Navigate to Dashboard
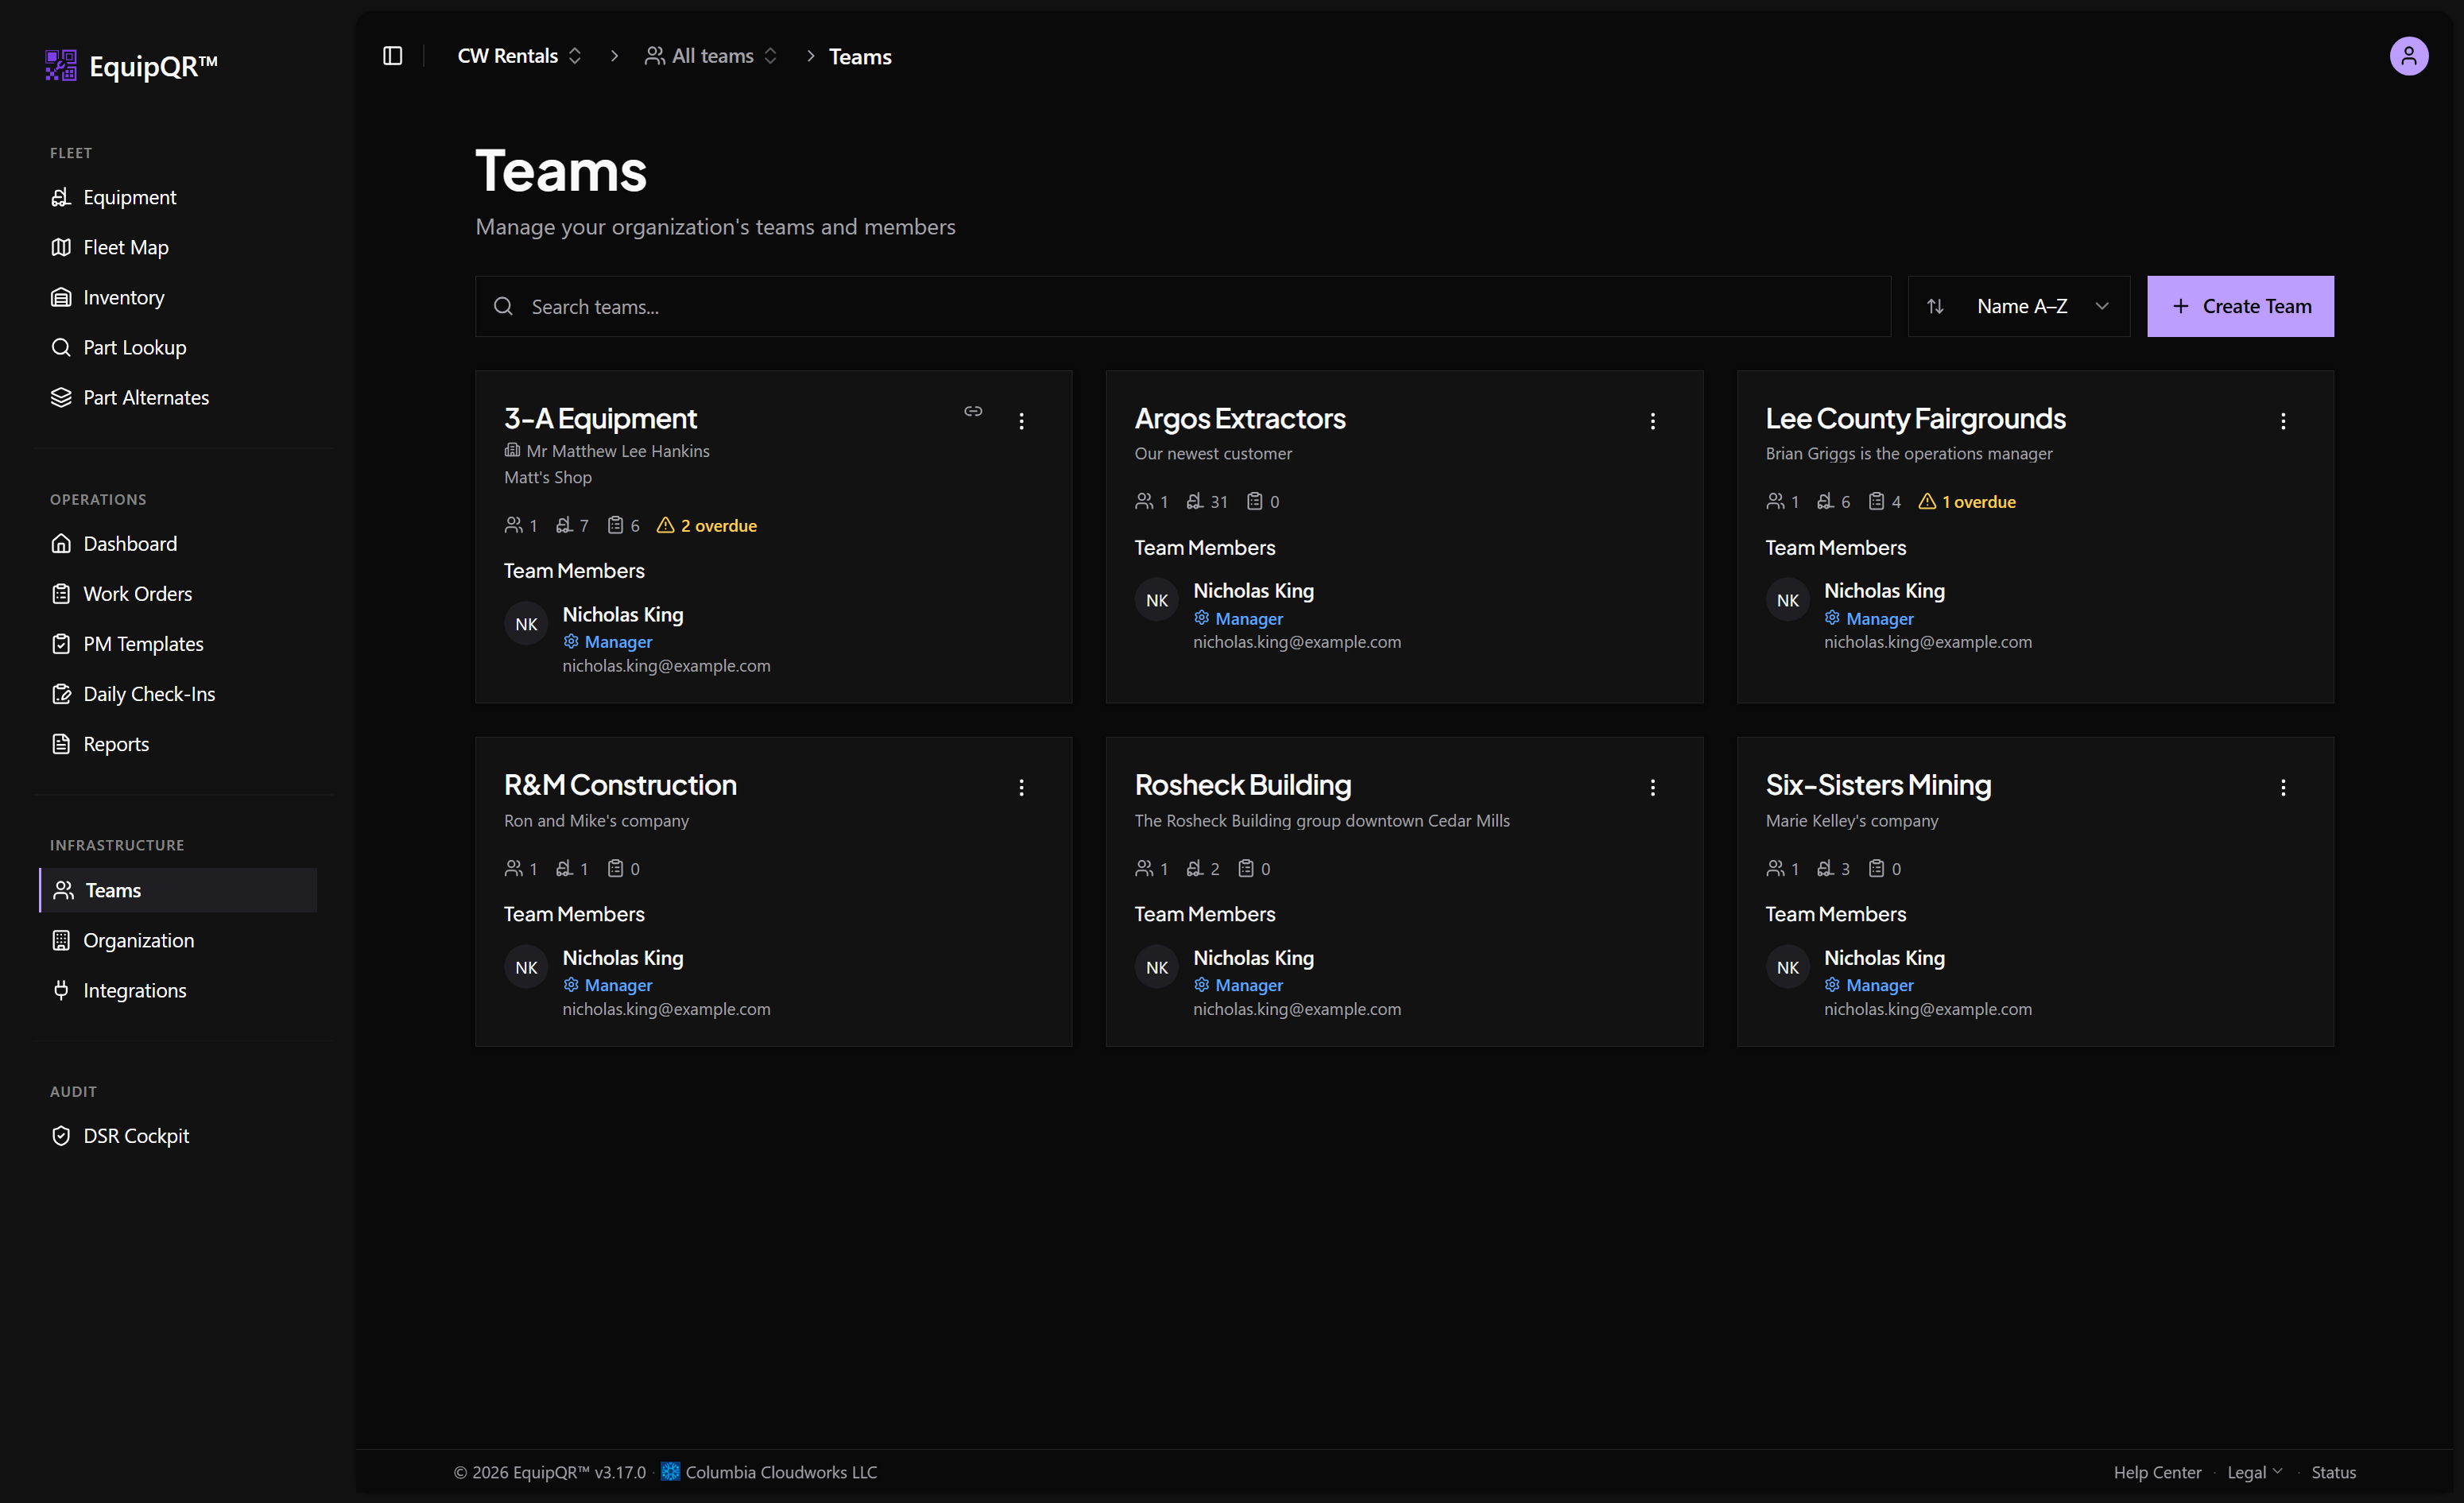The width and height of the screenshot is (2464, 1503). [x=178, y=543]
